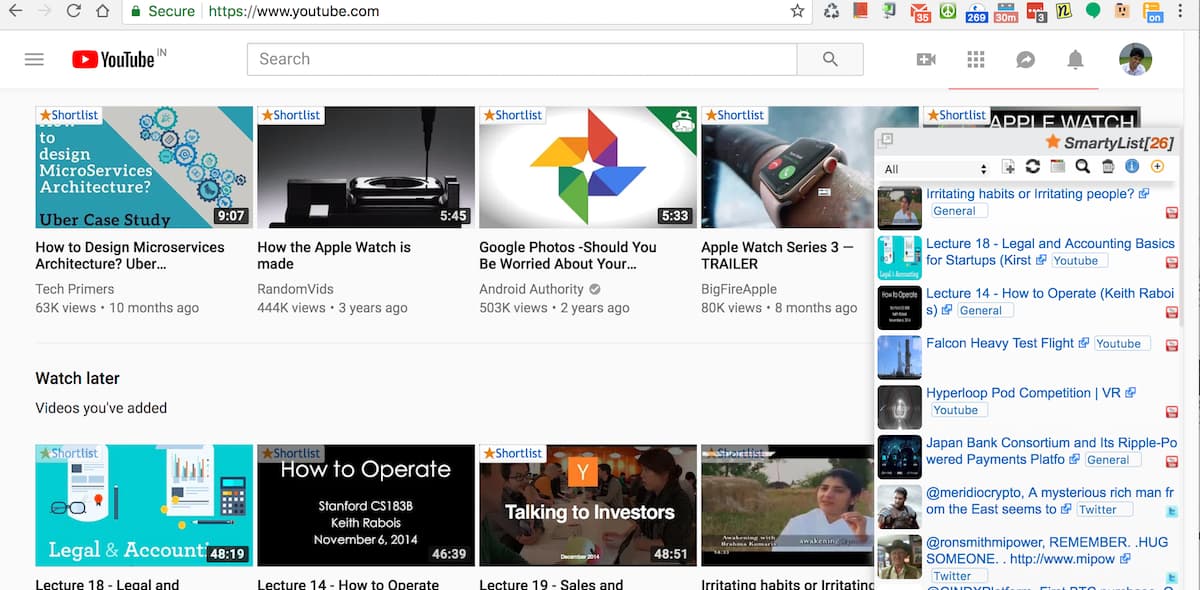Toggle Shortlist on Apple Watch made video

[x=290, y=115]
